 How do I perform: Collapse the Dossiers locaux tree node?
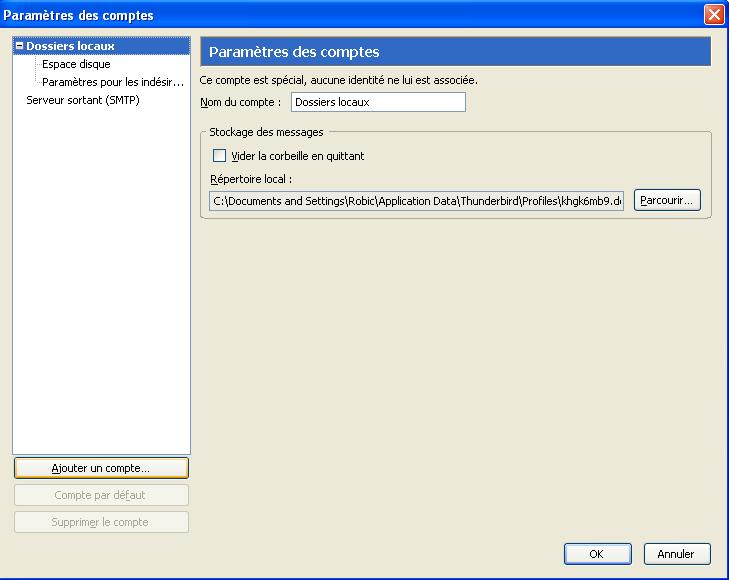pyautogui.click(x=19, y=46)
